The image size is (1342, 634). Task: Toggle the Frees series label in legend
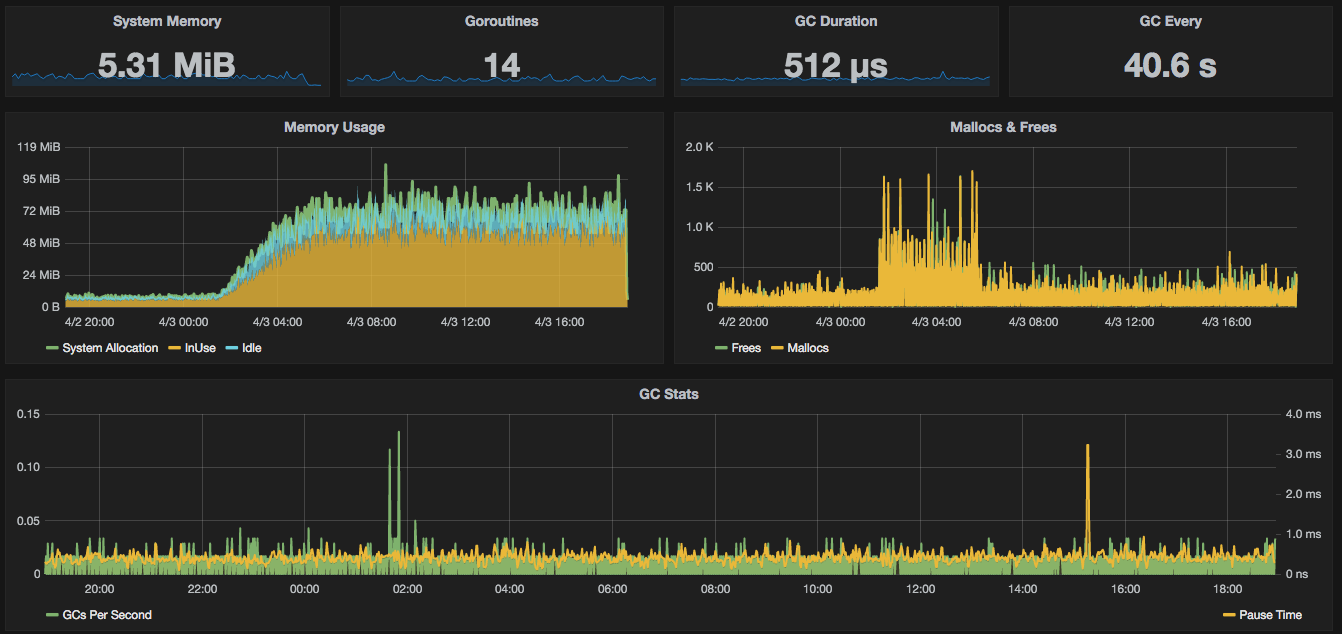pos(746,348)
